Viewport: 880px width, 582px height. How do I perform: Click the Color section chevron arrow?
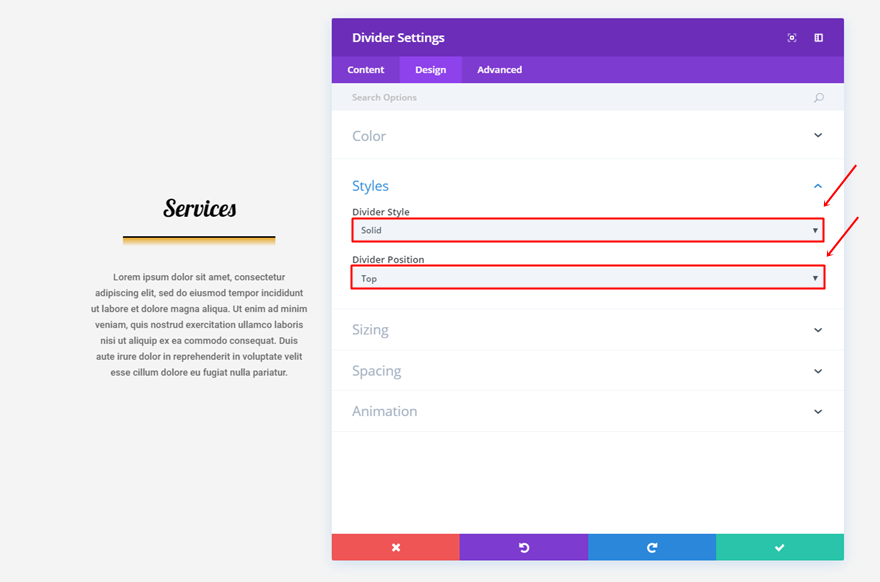tap(818, 135)
